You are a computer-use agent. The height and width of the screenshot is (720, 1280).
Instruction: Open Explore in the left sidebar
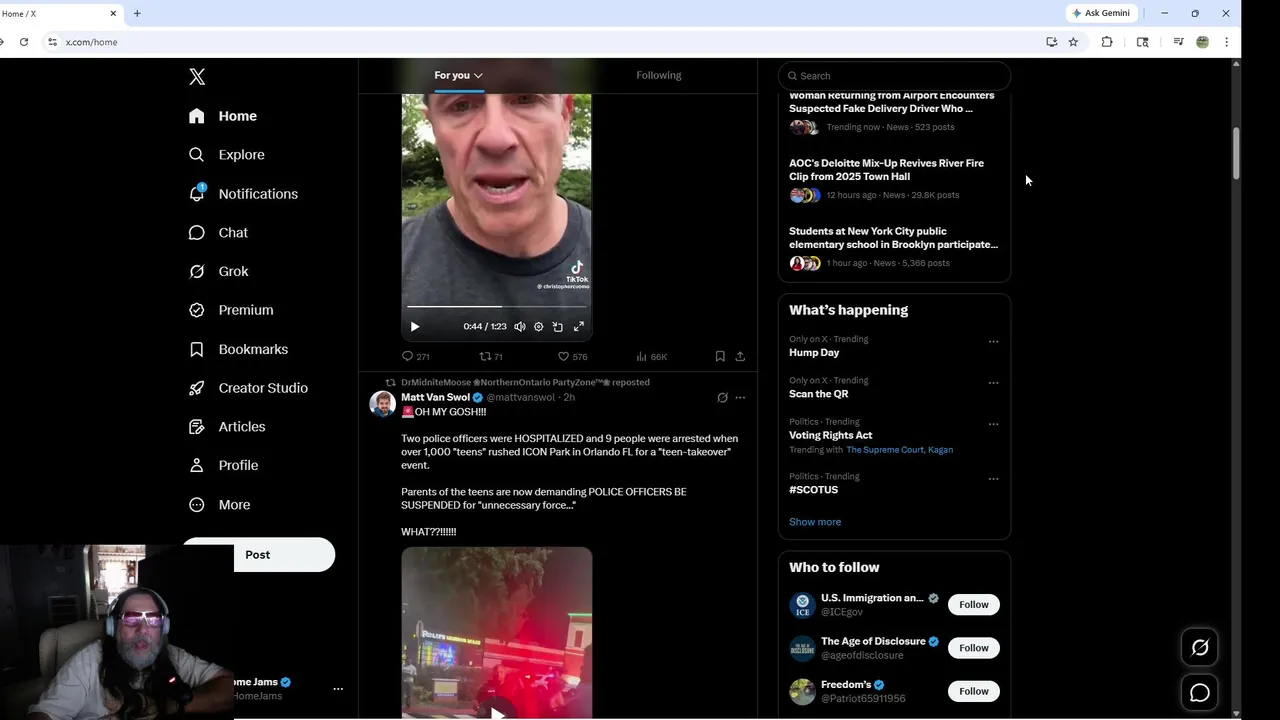[227, 155]
